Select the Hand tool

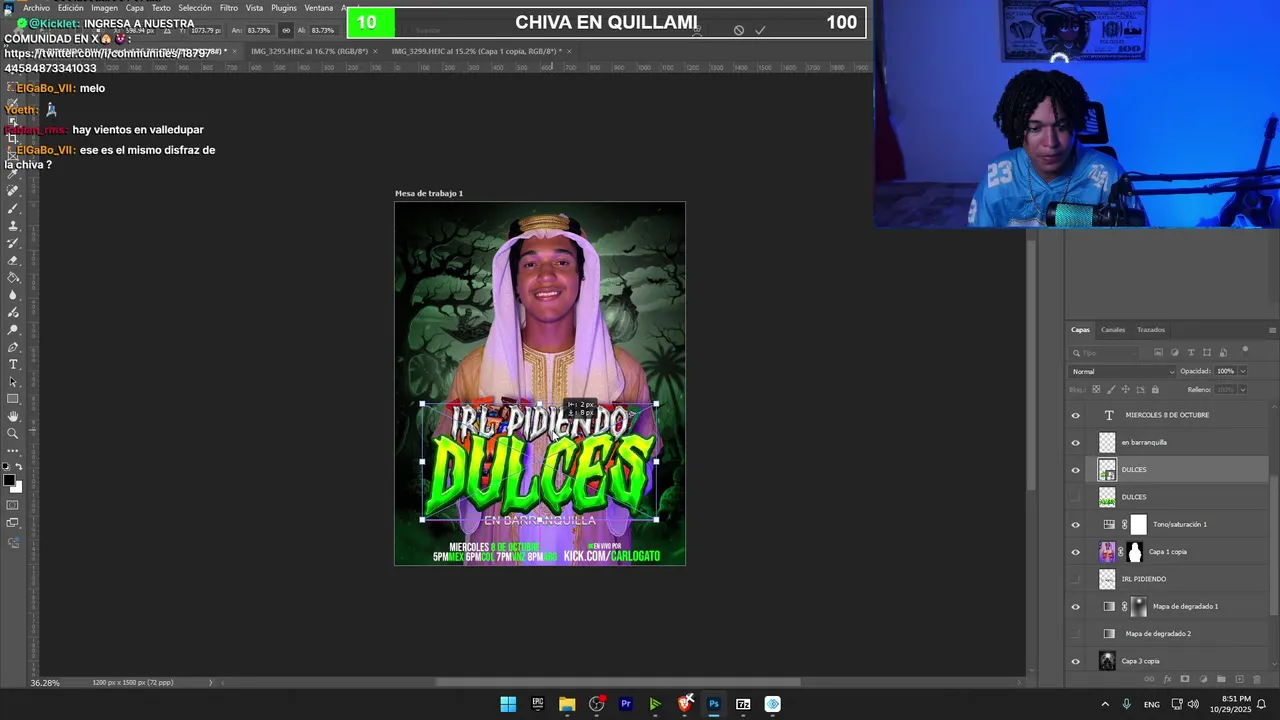(13, 417)
